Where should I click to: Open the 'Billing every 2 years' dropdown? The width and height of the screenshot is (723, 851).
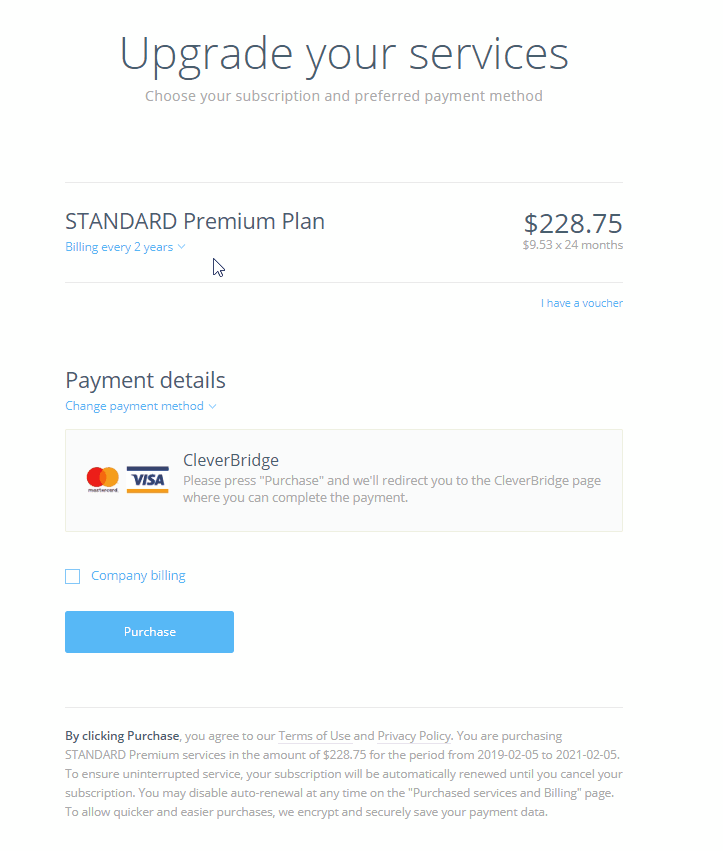point(118,246)
